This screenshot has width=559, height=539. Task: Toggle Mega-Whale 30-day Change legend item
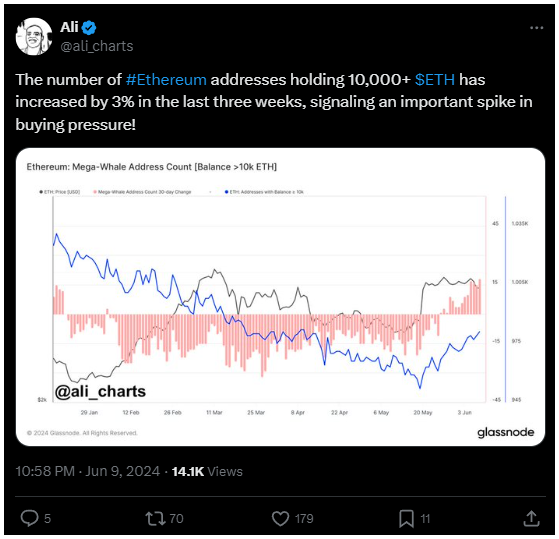(142, 192)
